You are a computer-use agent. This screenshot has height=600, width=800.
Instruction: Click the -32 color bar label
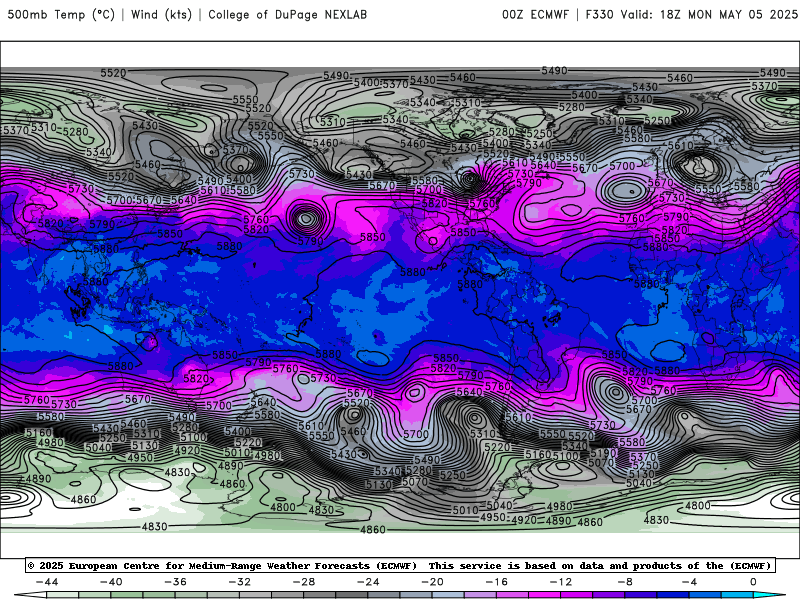239,582
